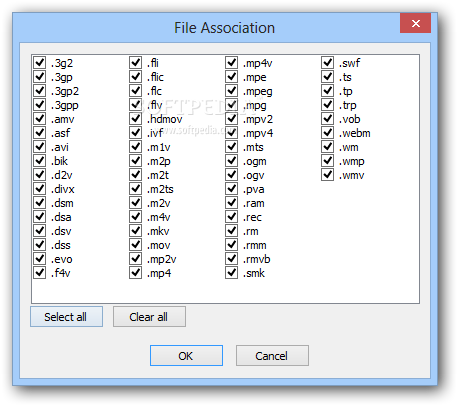
Task: Toggle the .3gpp checkbox
Action: 40,105
